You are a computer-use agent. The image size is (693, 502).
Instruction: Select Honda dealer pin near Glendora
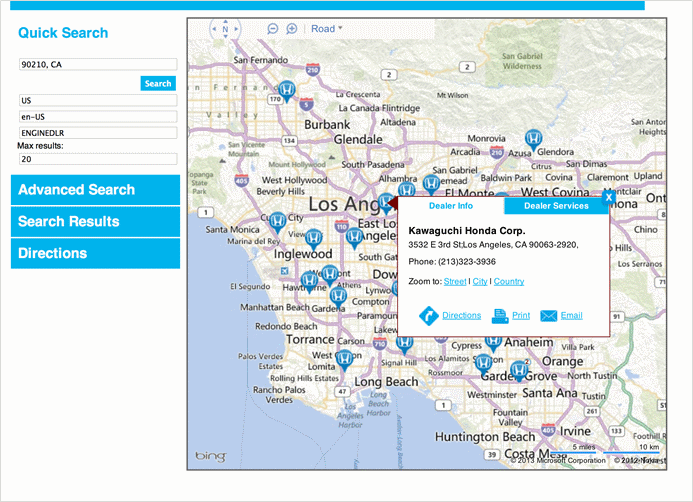[534, 139]
